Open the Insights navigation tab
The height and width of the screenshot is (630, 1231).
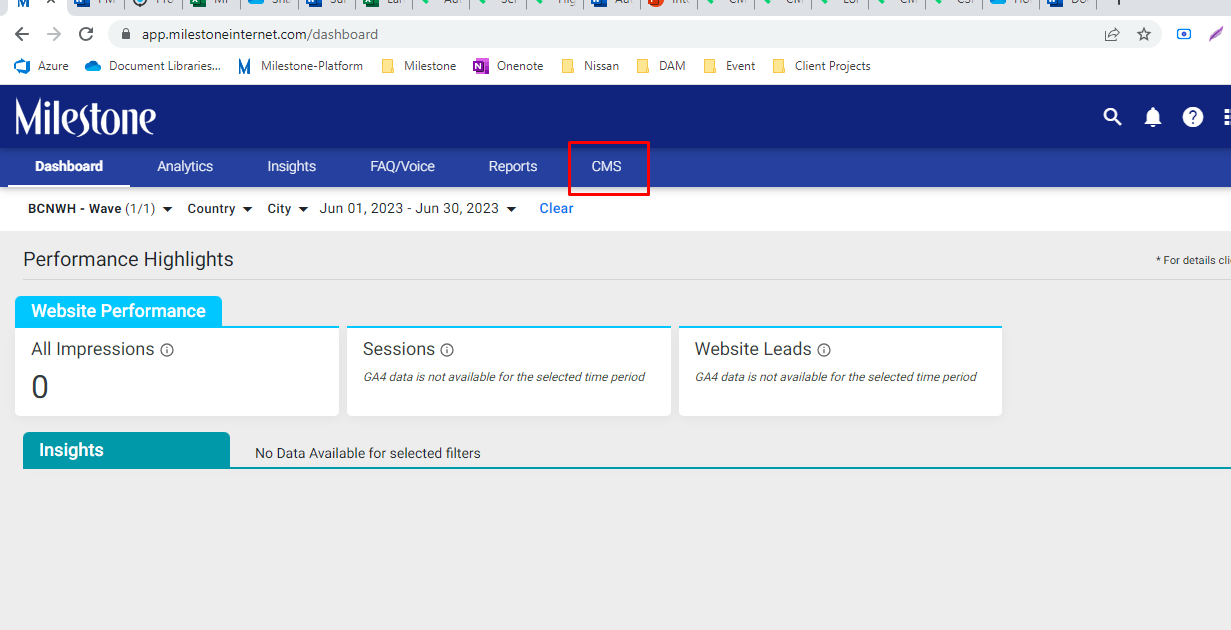pyautogui.click(x=292, y=166)
